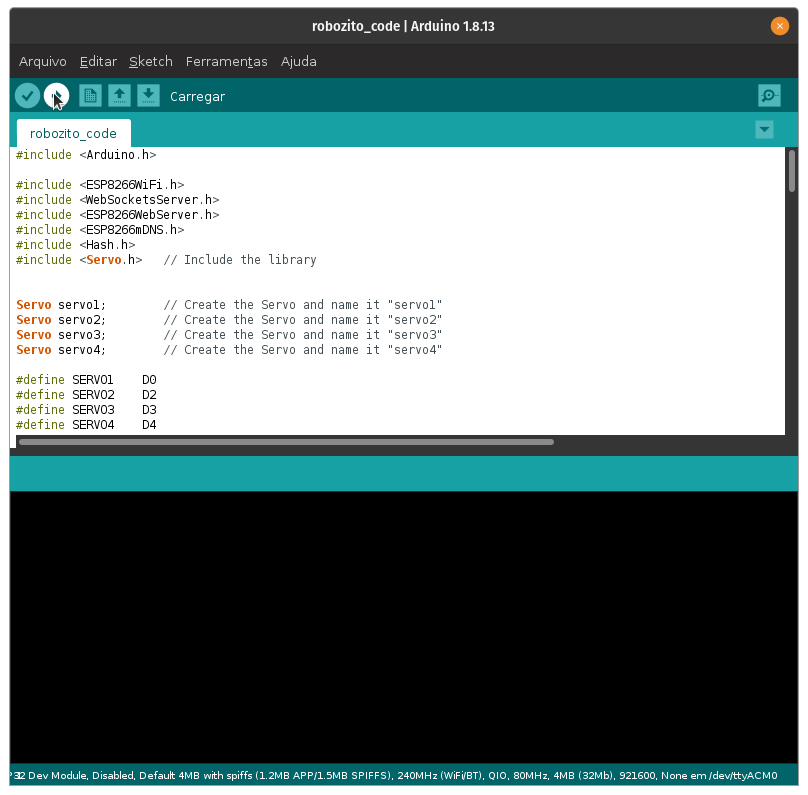Click the Verify checkmark button
Image resolution: width=808 pixels, height=795 pixels.
click(x=27, y=96)
